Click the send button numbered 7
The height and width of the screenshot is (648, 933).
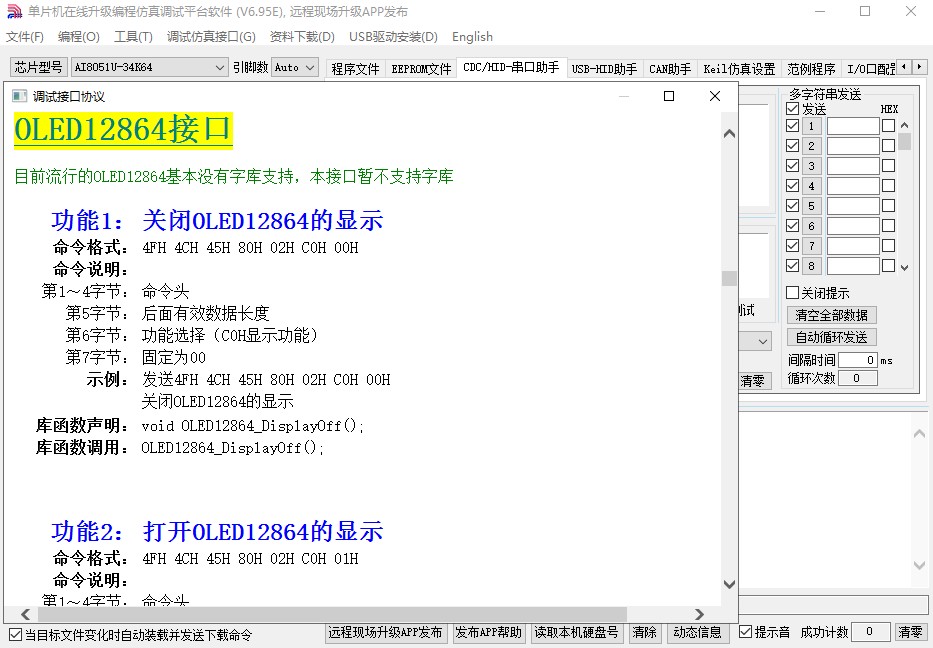click(x=811, y=246)
